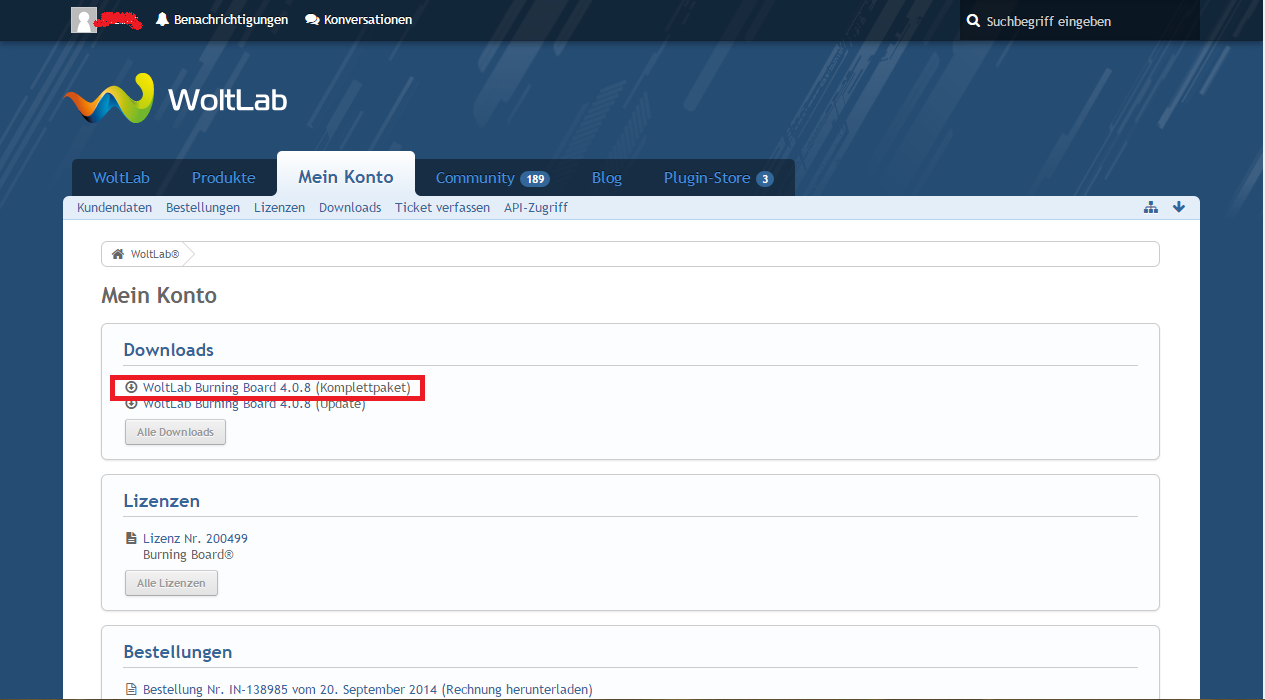Click the down arrow jump icon
Screen dimensions: 1265x700
coord(1179,207)
